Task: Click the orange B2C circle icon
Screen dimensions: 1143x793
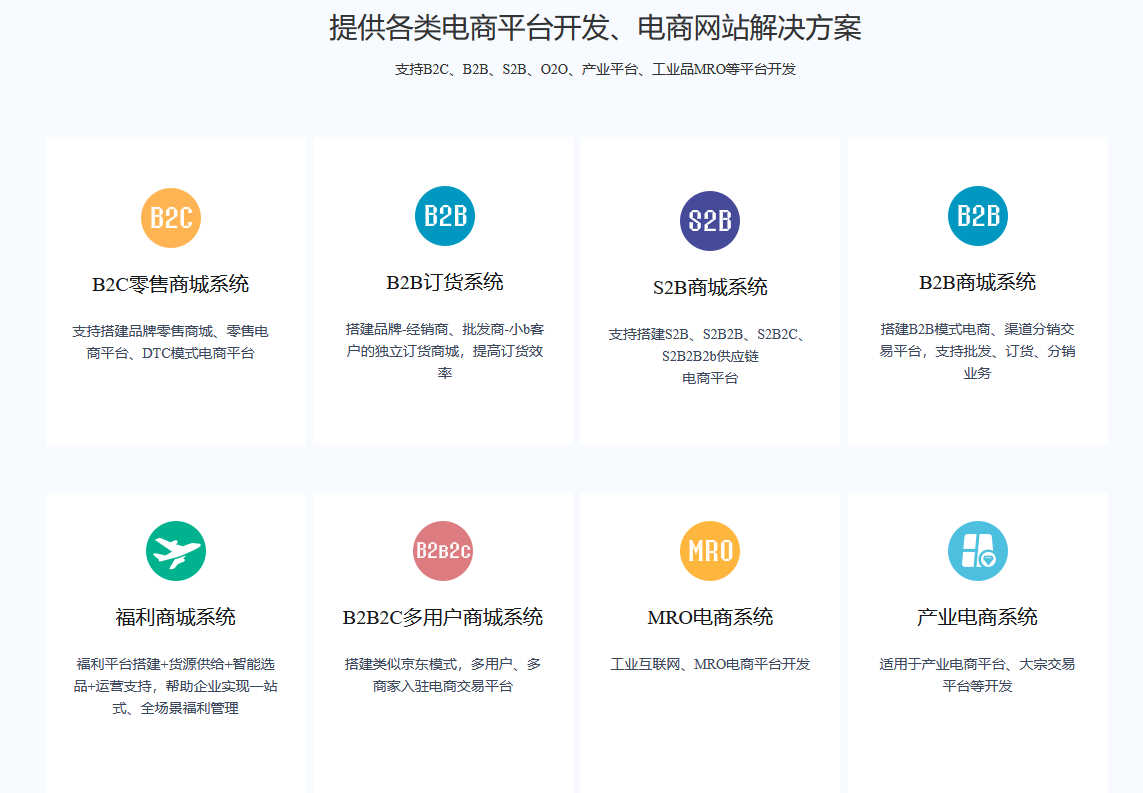Action: [x=171, y=217]
